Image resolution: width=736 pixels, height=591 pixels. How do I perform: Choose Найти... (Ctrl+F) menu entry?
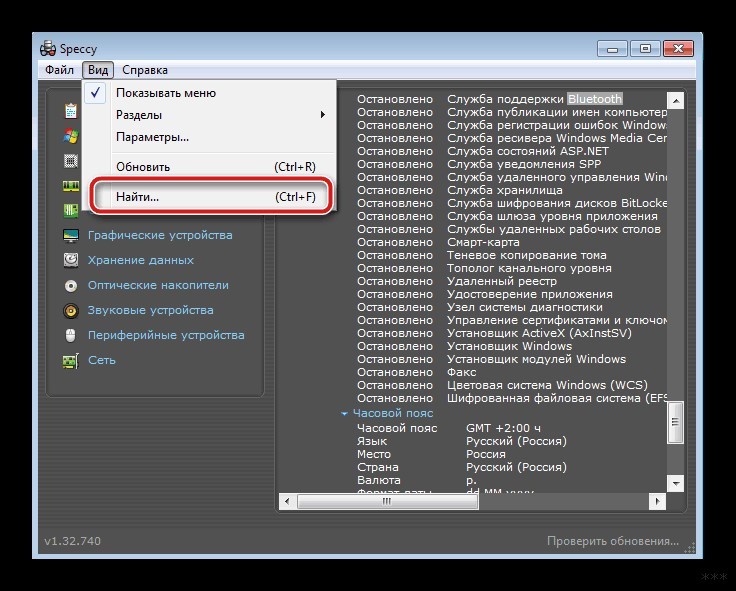210,197
